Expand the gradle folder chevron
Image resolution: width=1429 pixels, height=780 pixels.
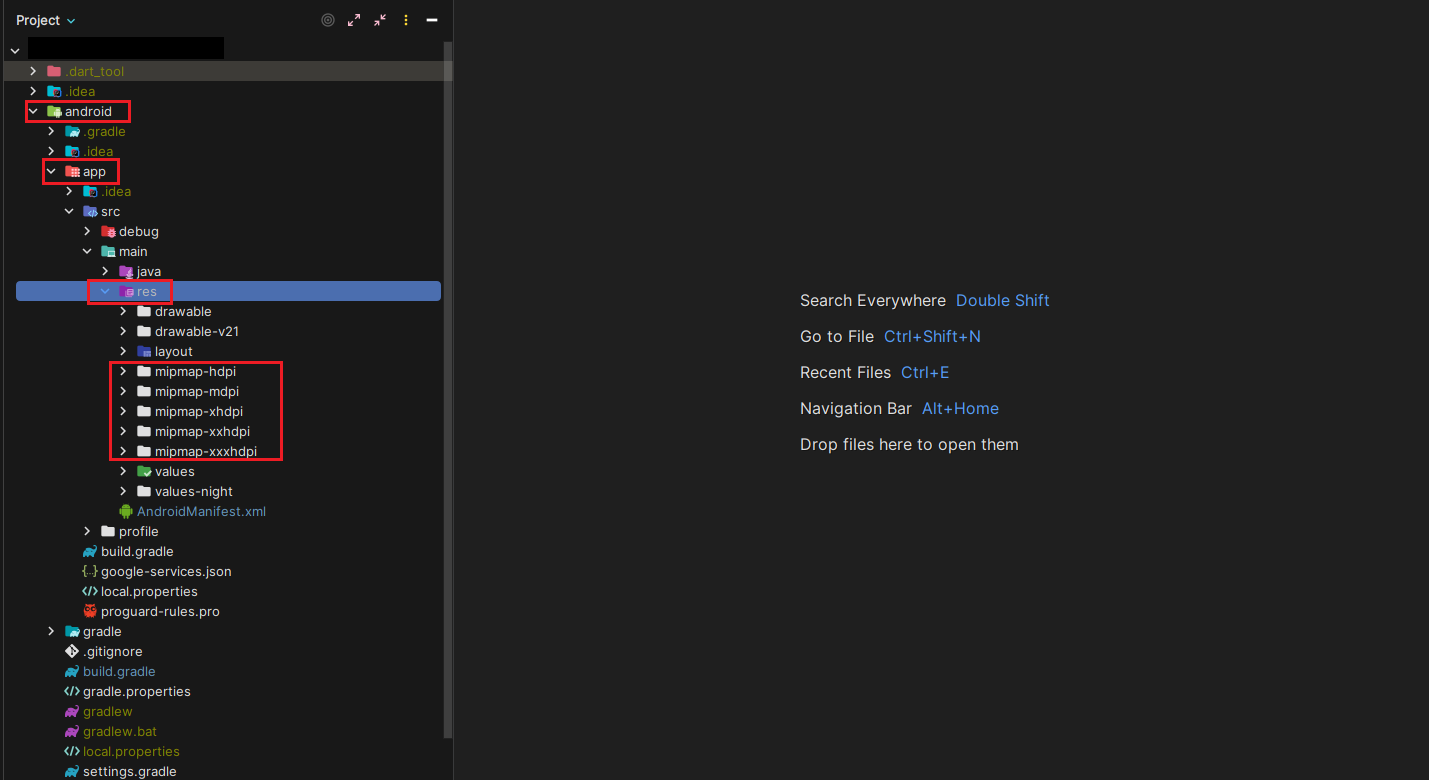(x=51, y=631)
